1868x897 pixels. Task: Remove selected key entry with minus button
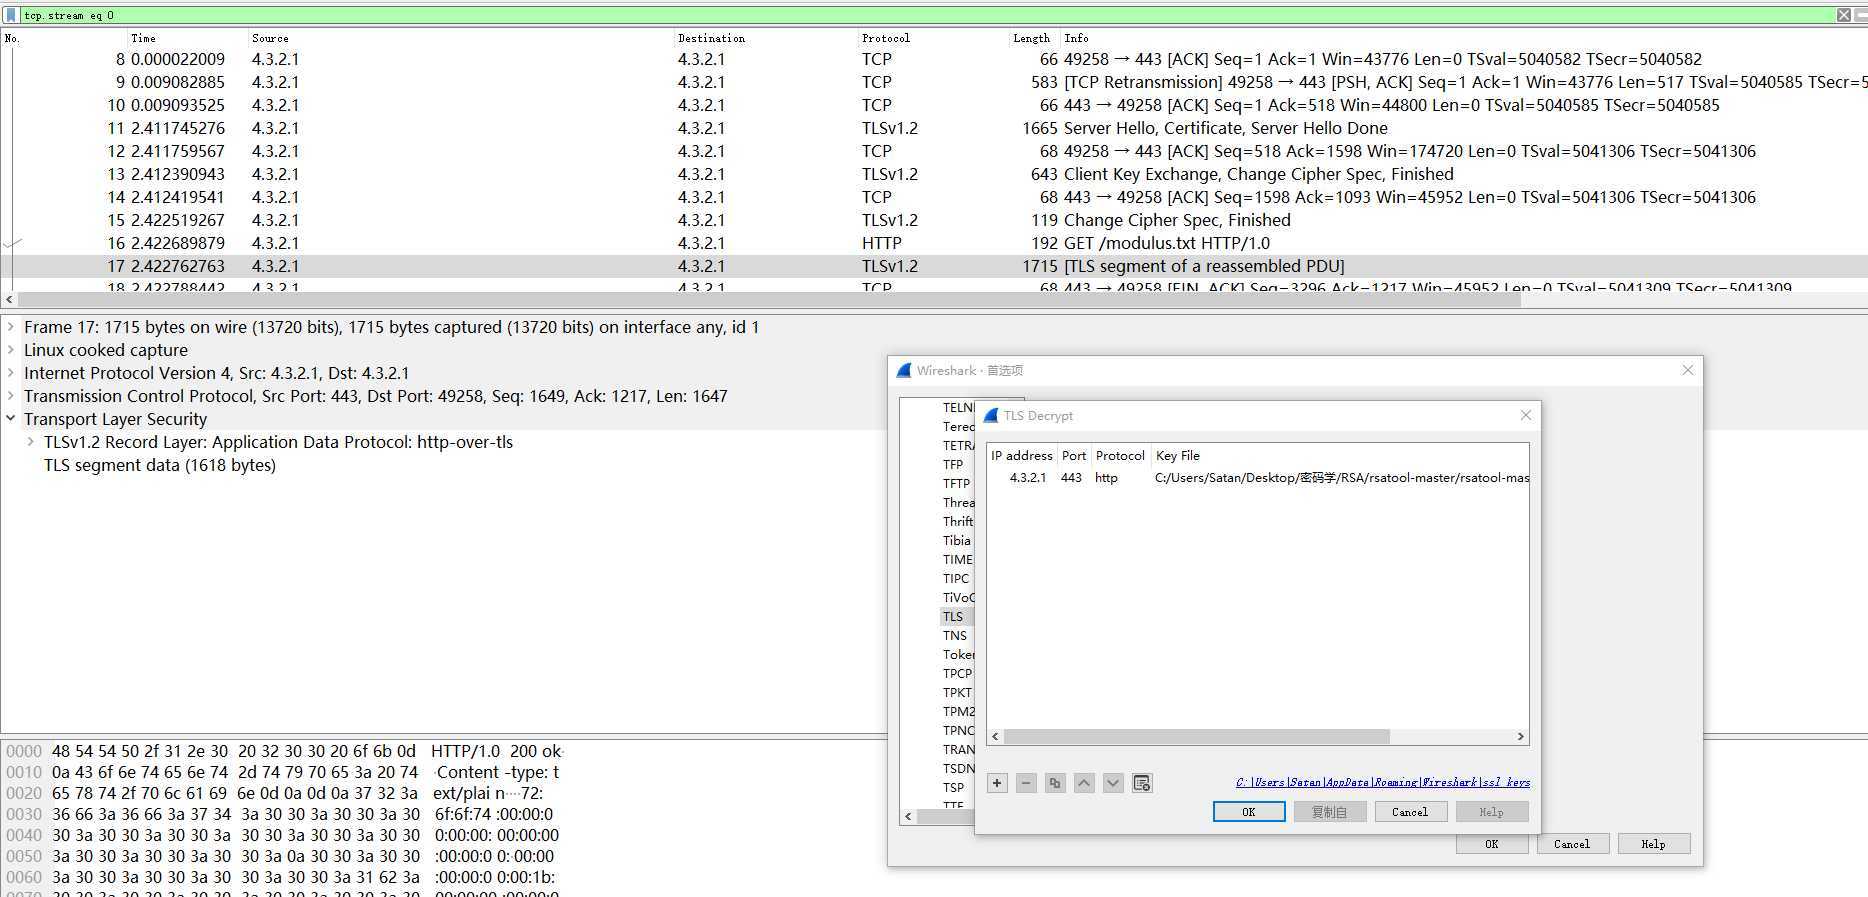[x=1026, y=783]
